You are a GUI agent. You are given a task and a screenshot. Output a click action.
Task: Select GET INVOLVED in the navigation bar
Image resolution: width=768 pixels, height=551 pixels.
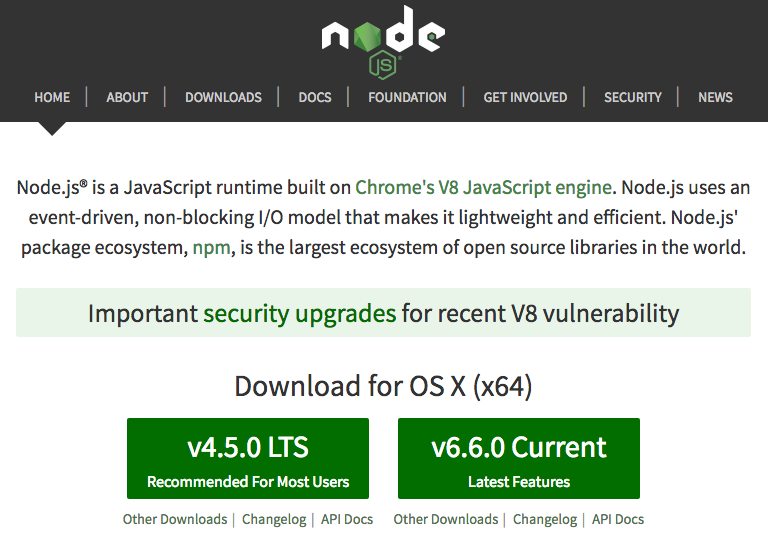pyautogui.click(x=525, y=97)
